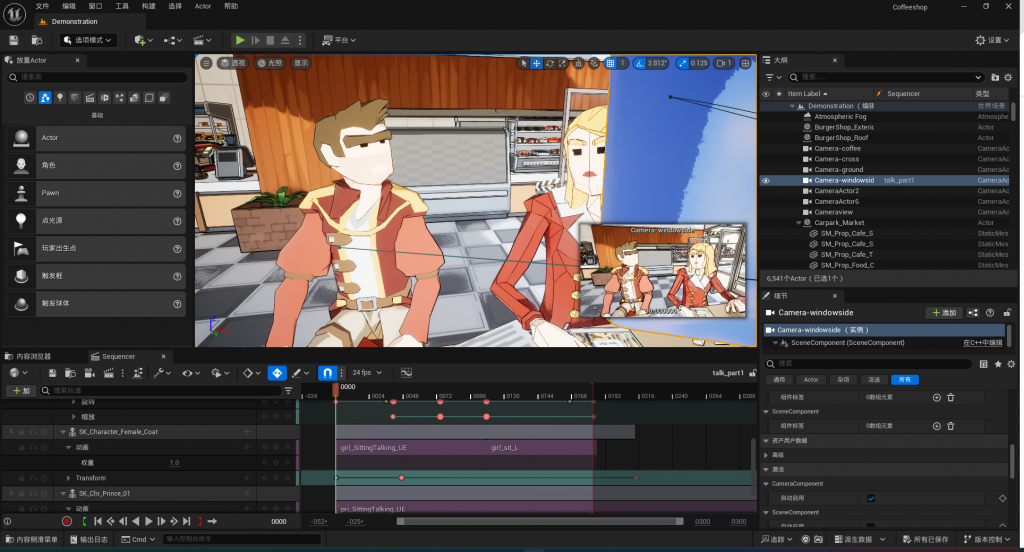Click the edit in C++ link (在C++中编辑)
This screenshot has width=1024, height=552.
click(983, 343)
